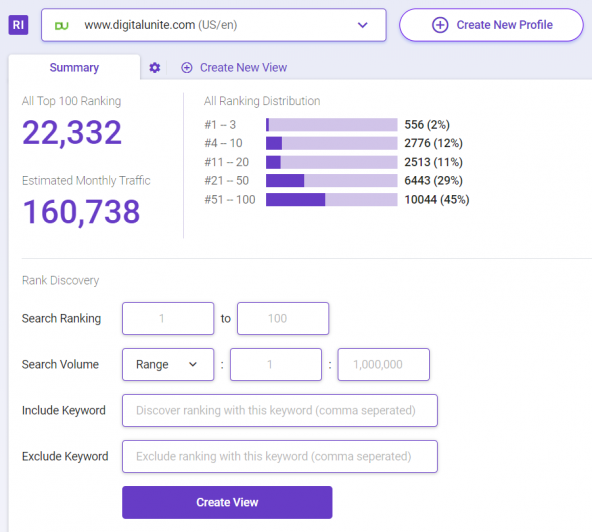
Task: Focus the Search Volume minimum field
Action: coord(276,364)
